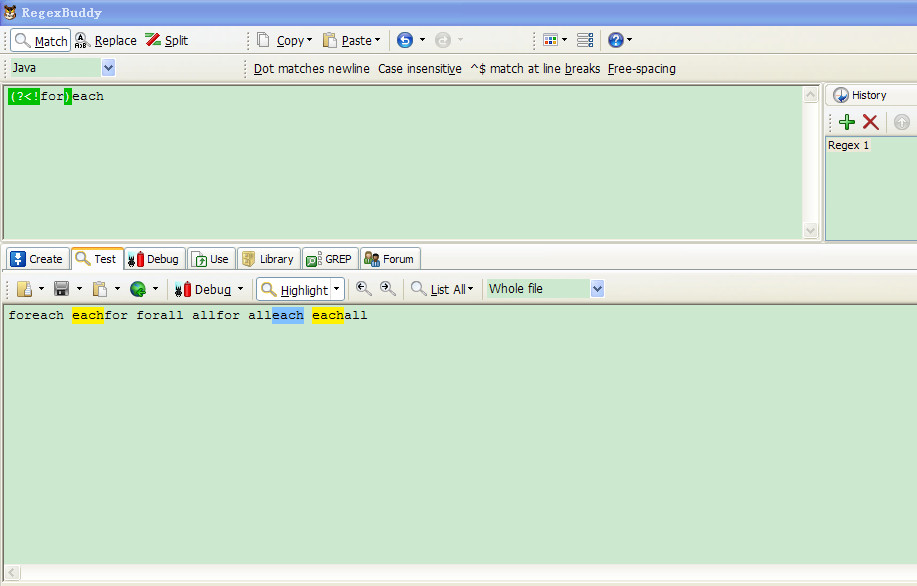The width and height of the screenshot is (917, 586).
Task: Open the Java flavor combo box
Action: [x=108, y=68]
